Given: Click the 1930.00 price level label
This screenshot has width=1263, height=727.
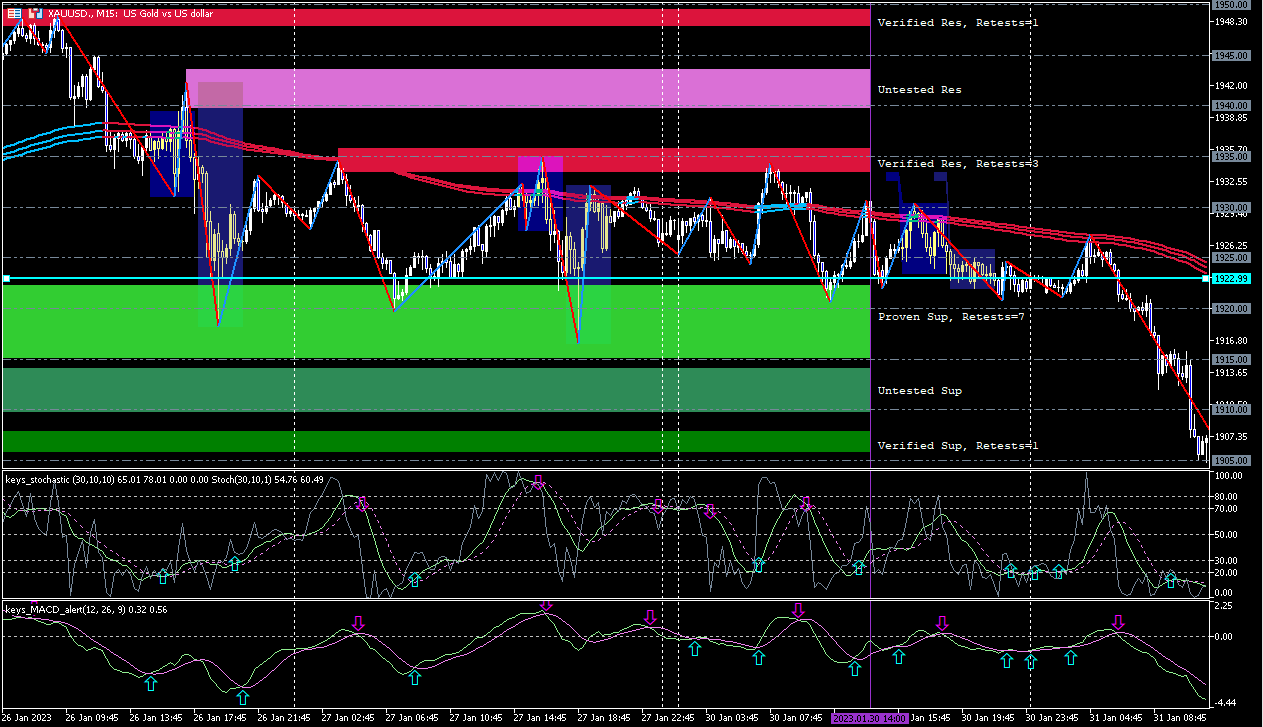Looking at the screenshot, I should pyautogui.click(x=1231, y=207).
